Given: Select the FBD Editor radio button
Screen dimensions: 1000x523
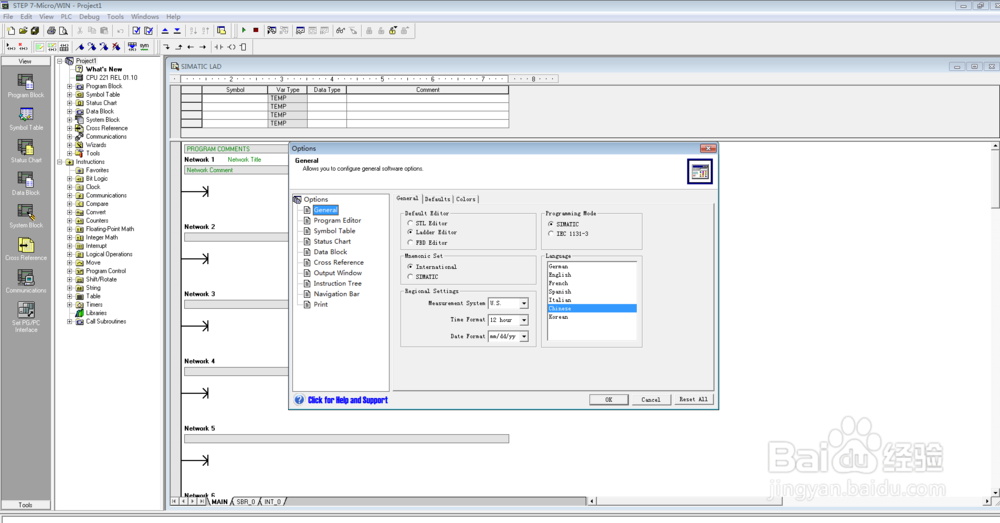Looking at the screenshot, I should [x=410, y=242].
